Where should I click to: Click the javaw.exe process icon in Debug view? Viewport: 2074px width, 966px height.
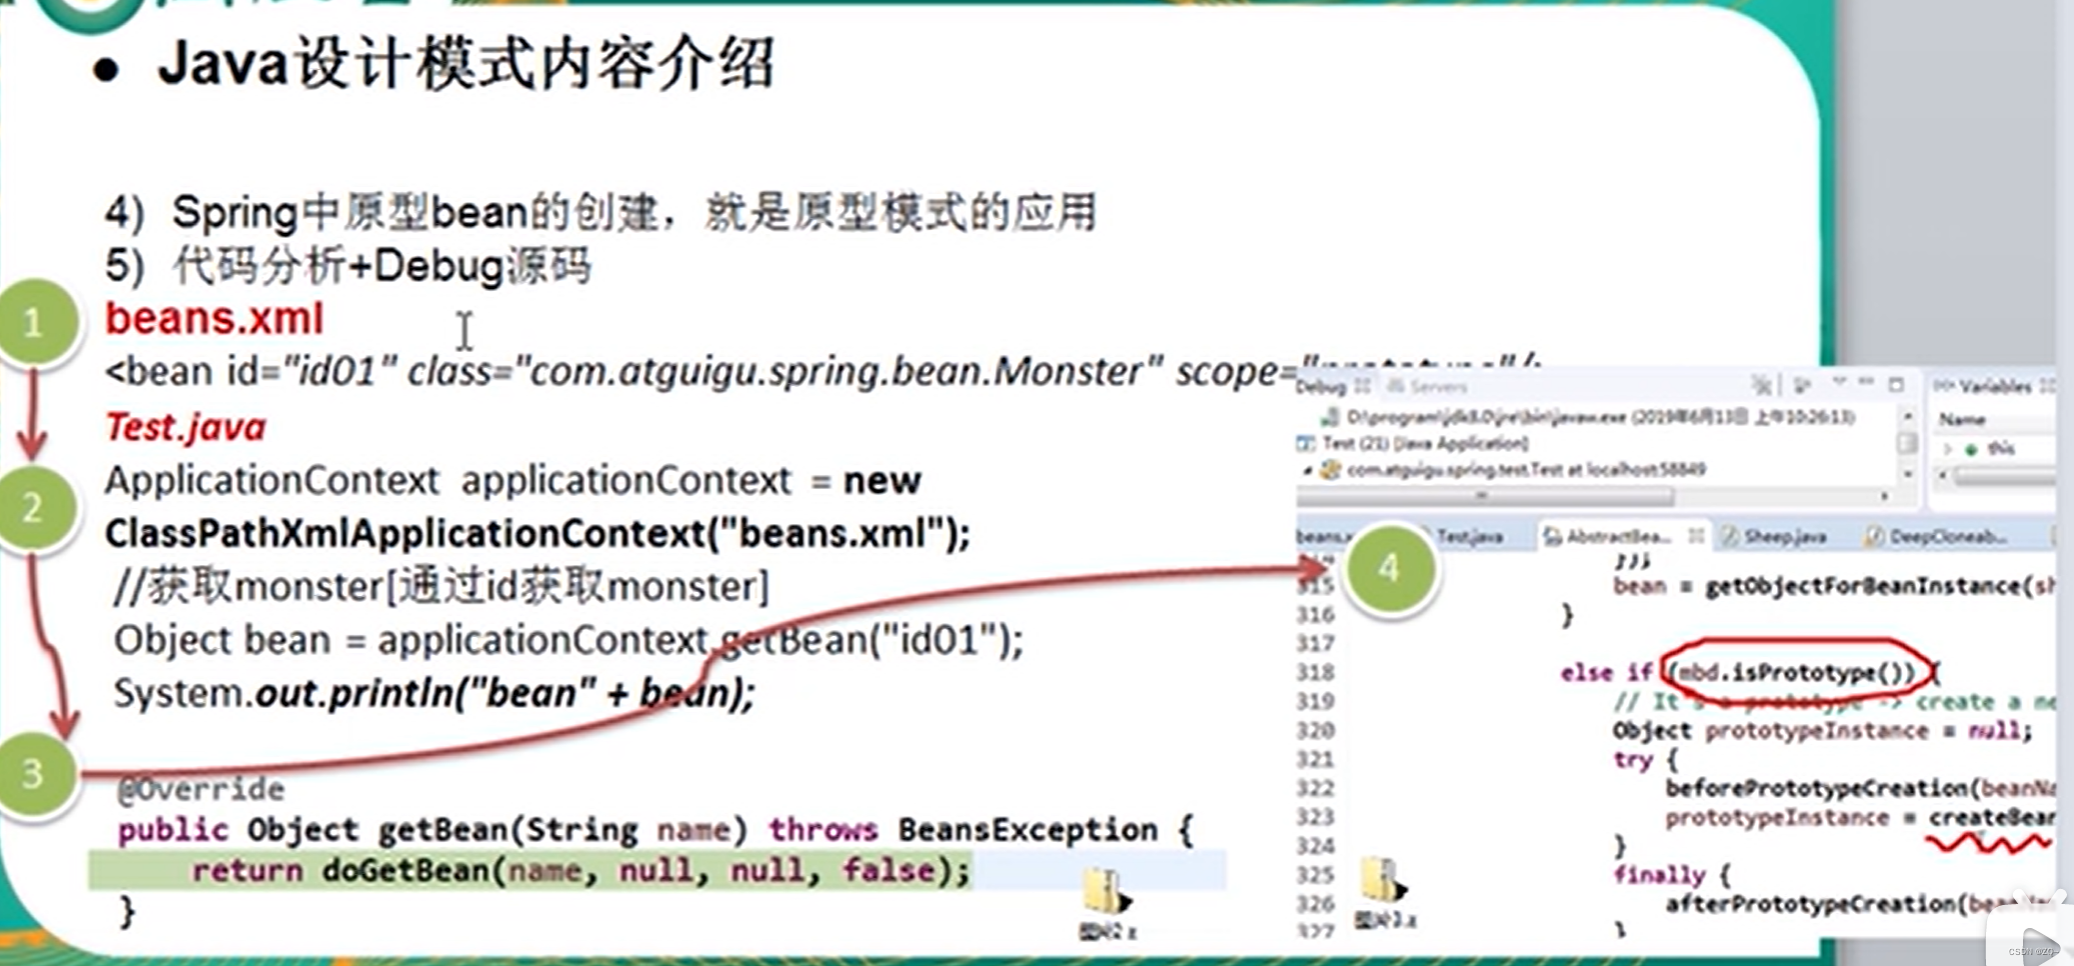tap(1329, 417)
